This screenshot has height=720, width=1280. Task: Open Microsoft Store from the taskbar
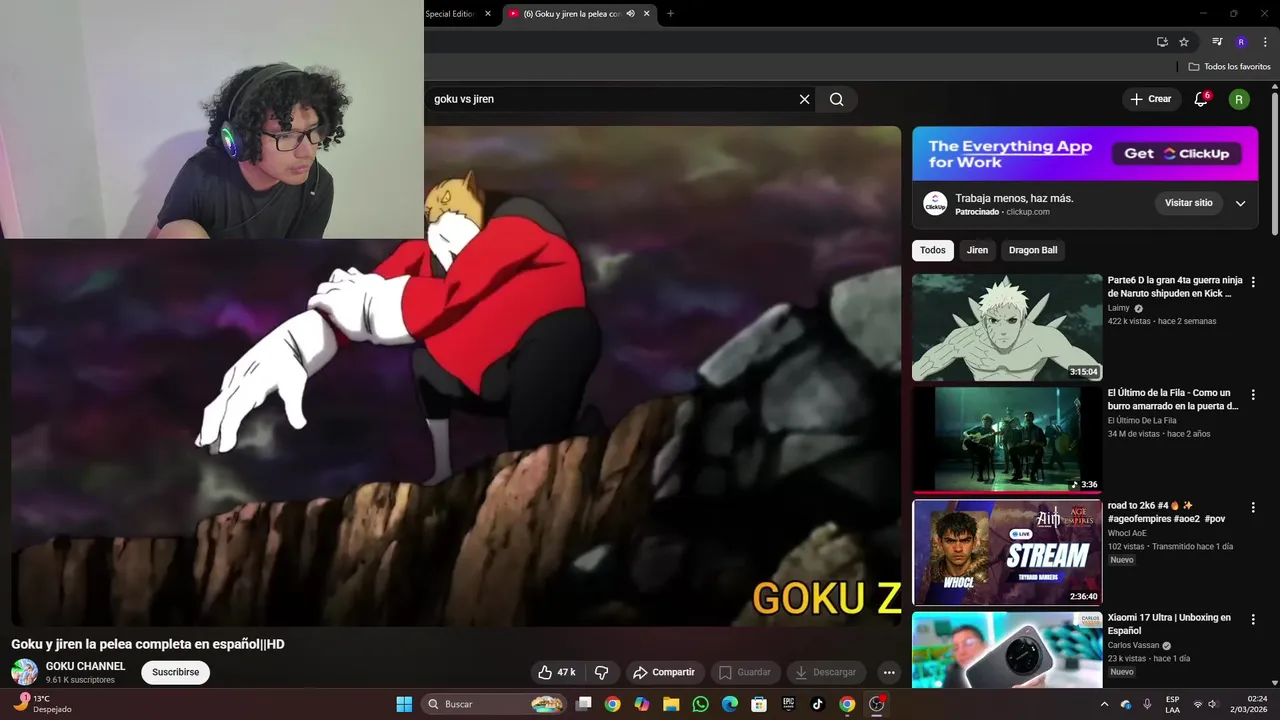(759, 704)
